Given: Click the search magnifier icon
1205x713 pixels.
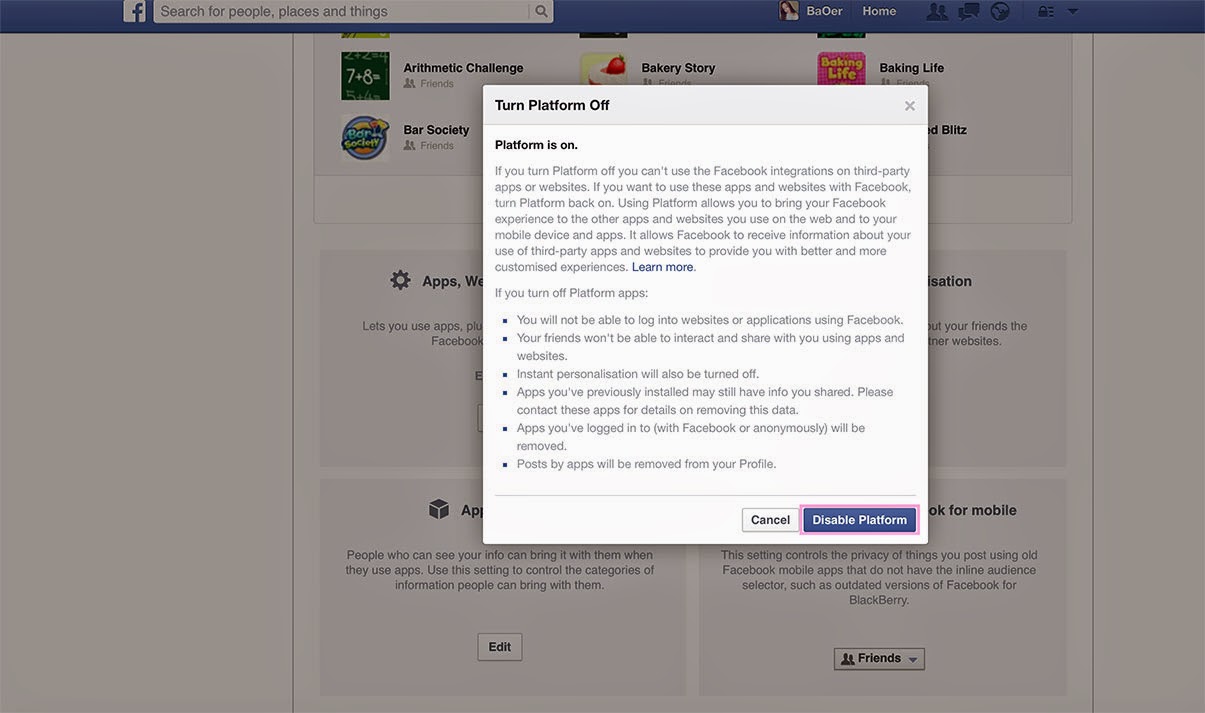Looking at the screenshot, I should tap(541, 11).
